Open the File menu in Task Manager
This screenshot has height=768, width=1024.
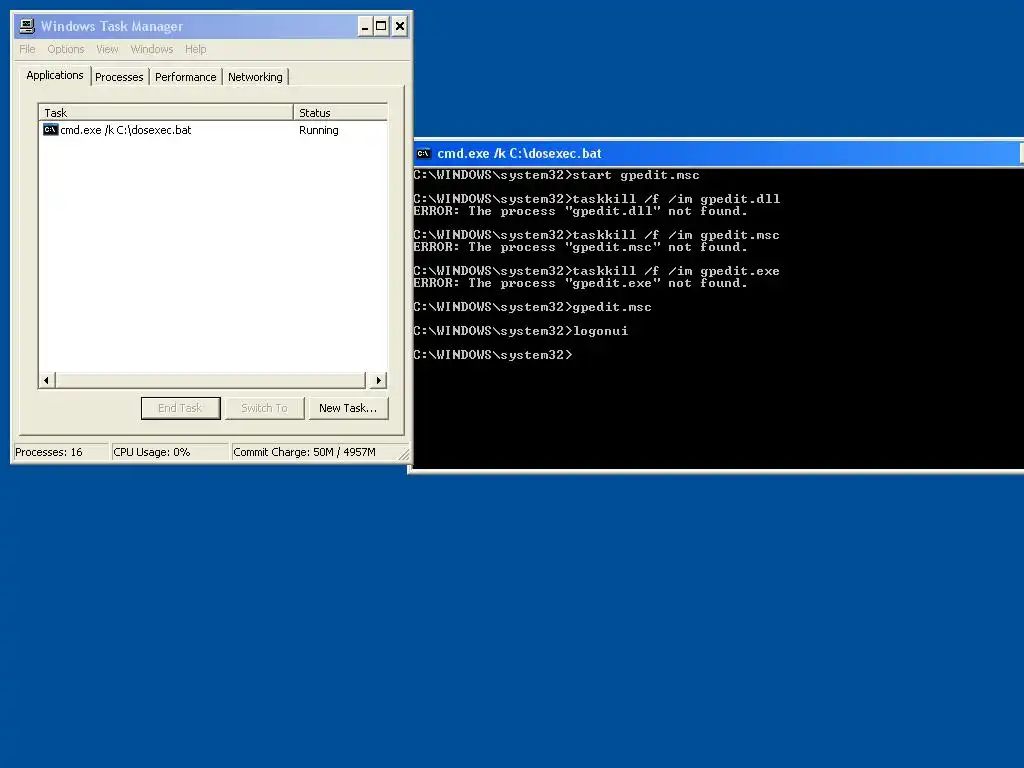pyautogui.click(x=27, y=49)
